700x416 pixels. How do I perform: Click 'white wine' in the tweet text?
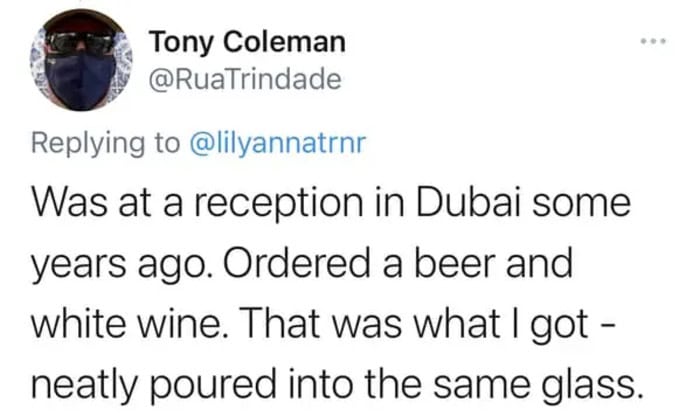pyautogui.click(x=128, y=324)
